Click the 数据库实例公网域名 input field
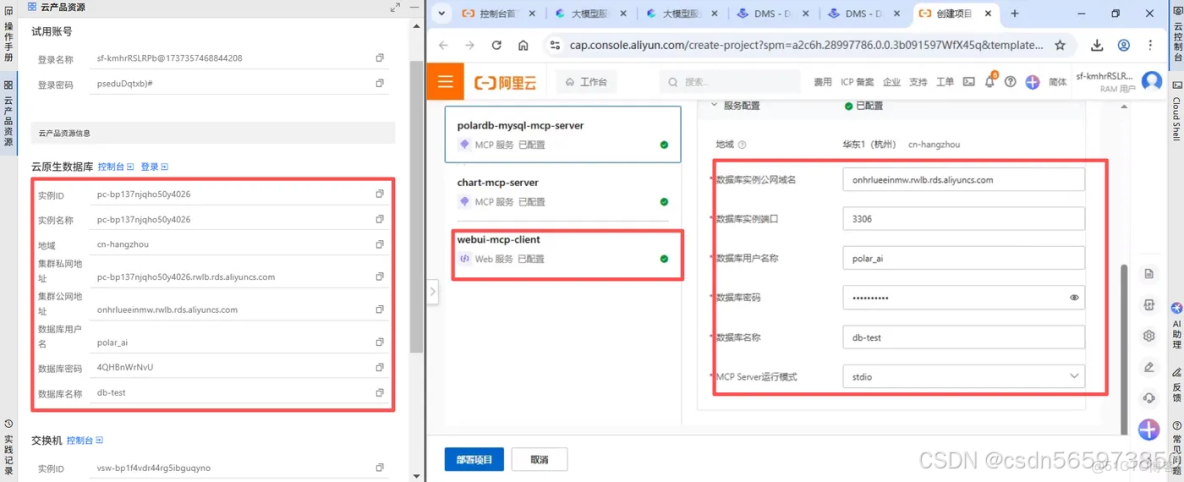Viewport: 1184px width, 482px height. [x=964, y=180]
